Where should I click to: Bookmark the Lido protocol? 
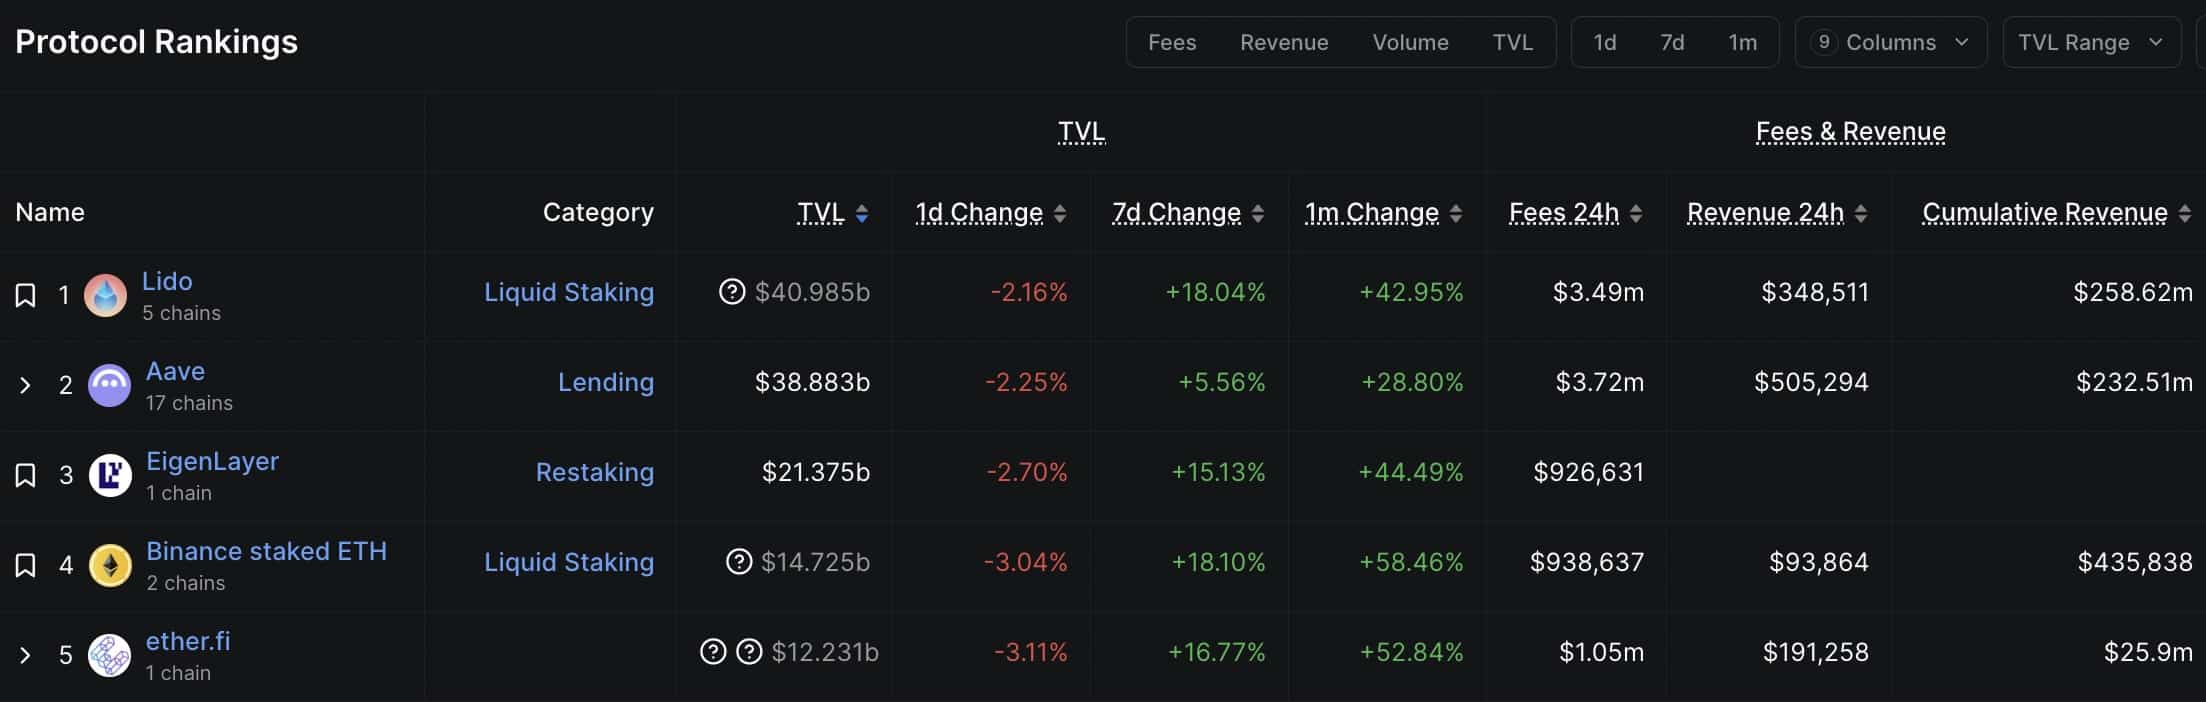tap(24, 293)
